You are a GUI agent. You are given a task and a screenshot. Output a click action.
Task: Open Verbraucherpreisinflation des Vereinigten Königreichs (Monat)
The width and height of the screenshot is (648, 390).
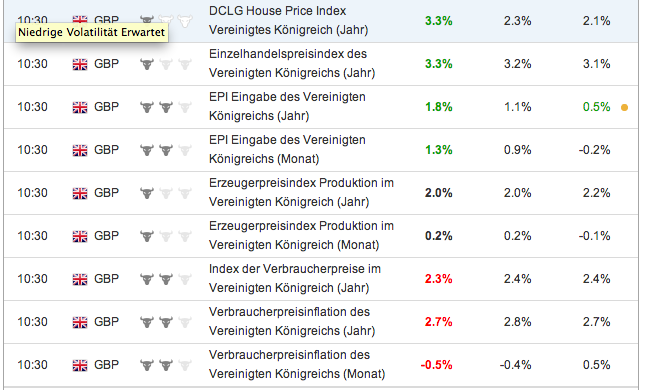297,364
